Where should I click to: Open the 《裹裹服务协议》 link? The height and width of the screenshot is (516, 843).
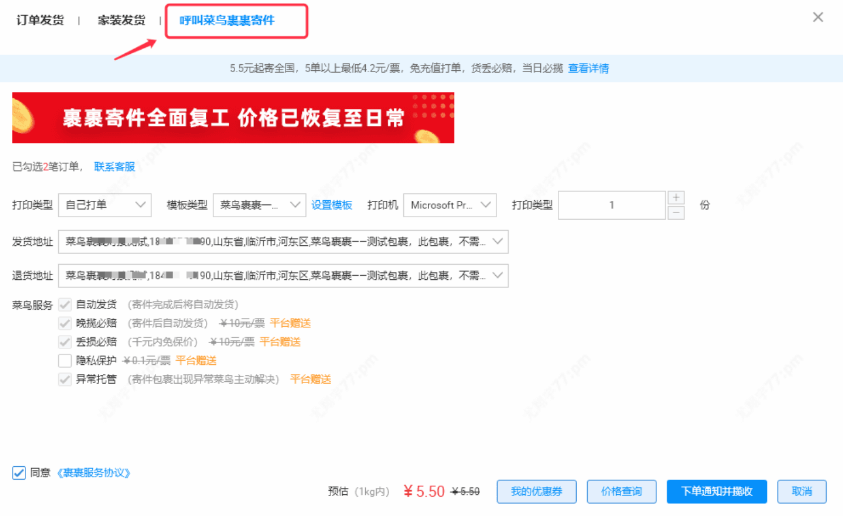click(x=94, y=473)
